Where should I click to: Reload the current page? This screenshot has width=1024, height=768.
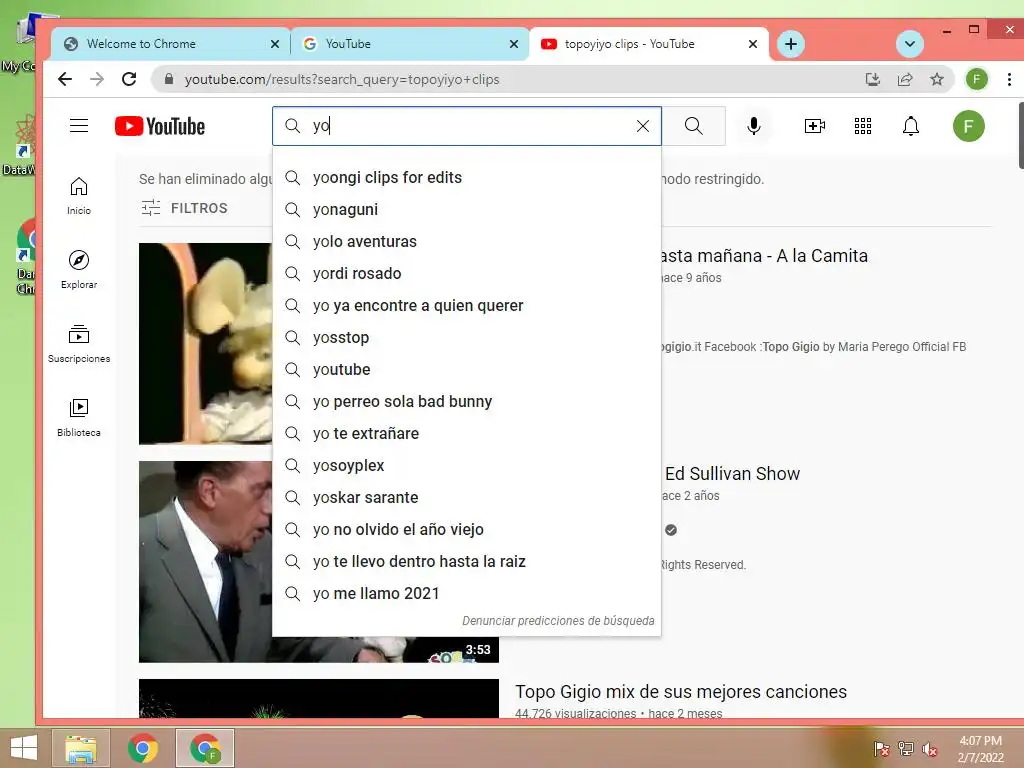(x=129, y=79)
